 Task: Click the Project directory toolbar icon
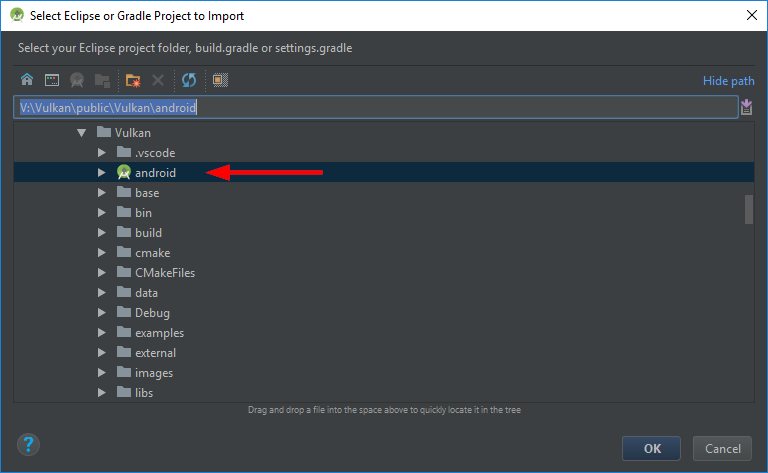pos(76,80)
